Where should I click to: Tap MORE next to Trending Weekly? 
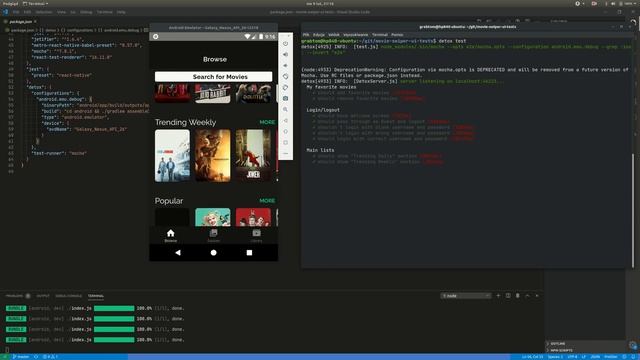click(x=267, y=122)
